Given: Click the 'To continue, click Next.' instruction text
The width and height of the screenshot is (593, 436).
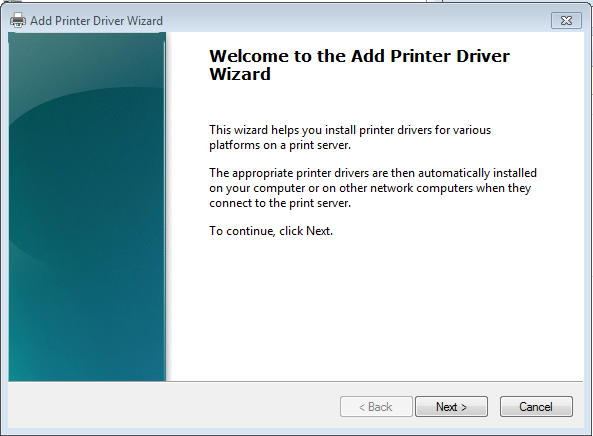Looking at the screenshot, I should pyautogui.click(x=271, y=231).
